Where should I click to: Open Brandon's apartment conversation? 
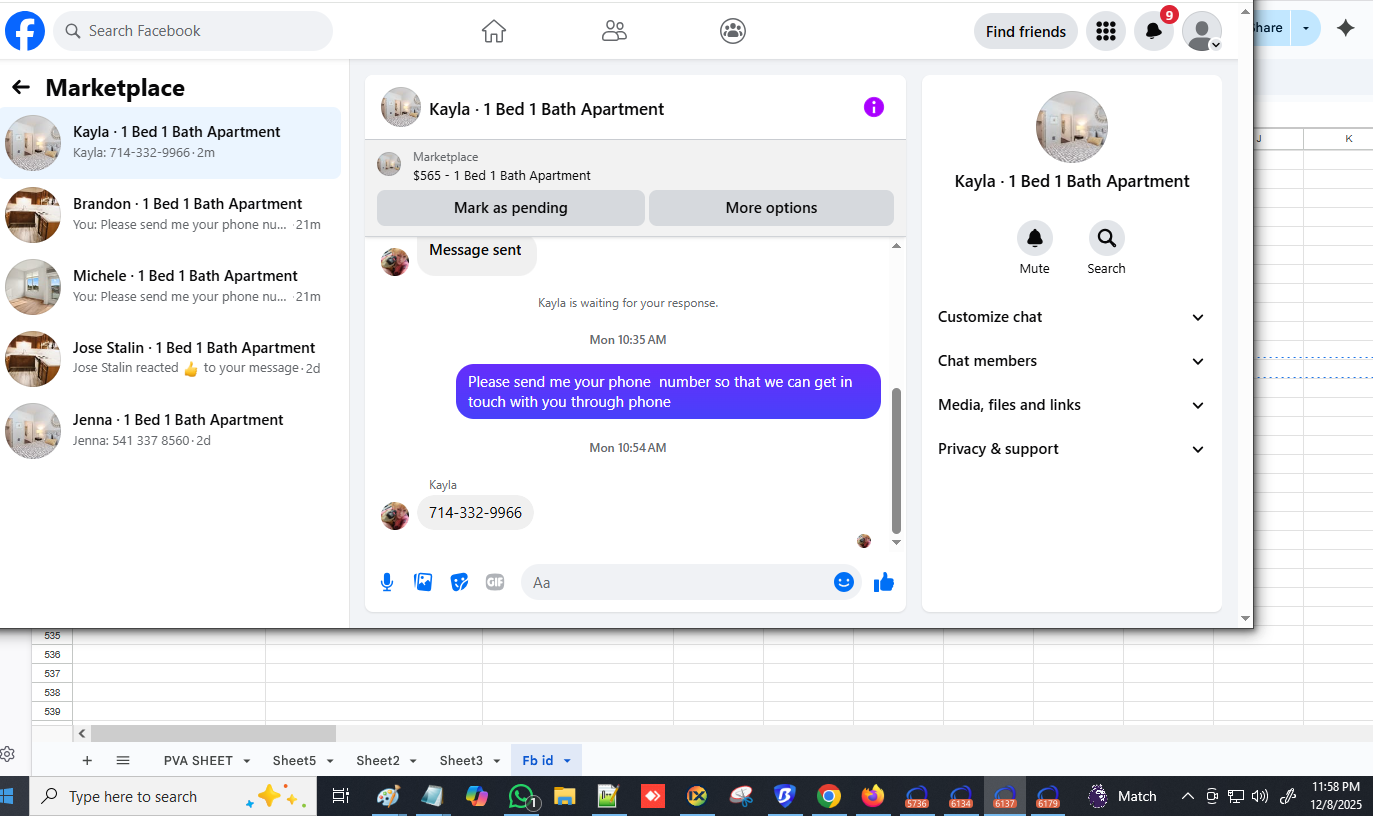170,215
